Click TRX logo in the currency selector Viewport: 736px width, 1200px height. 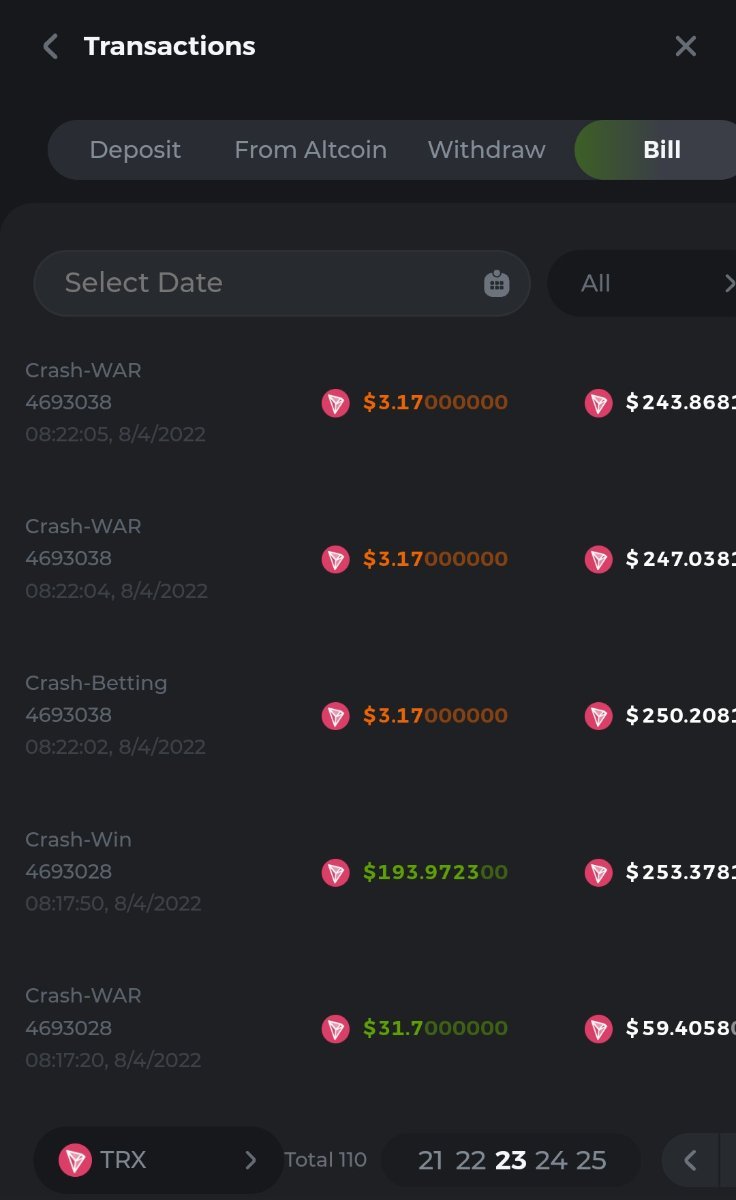(75, 1160)
